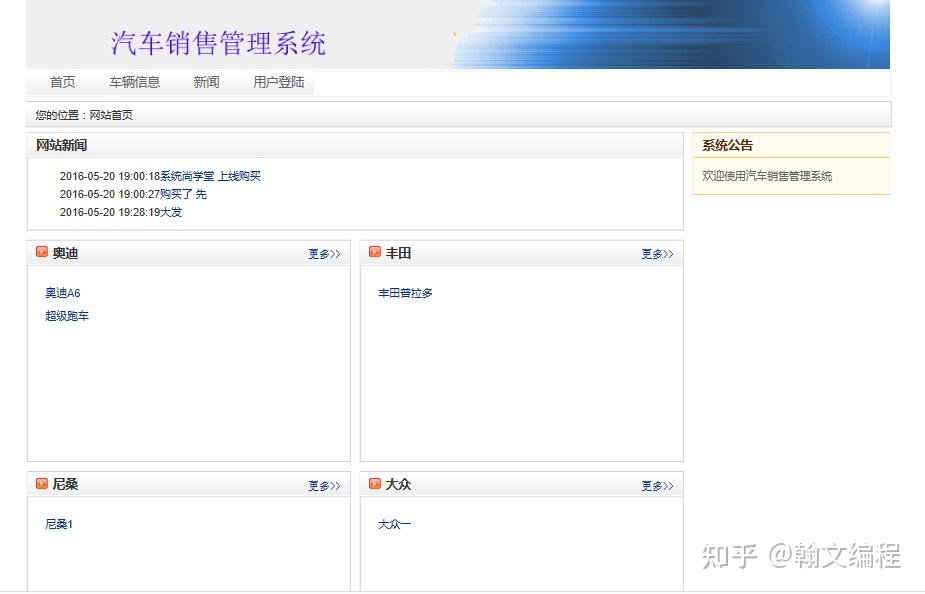
Task: Click the red icon next to 丰田 heading
Action: click(373, 253)
